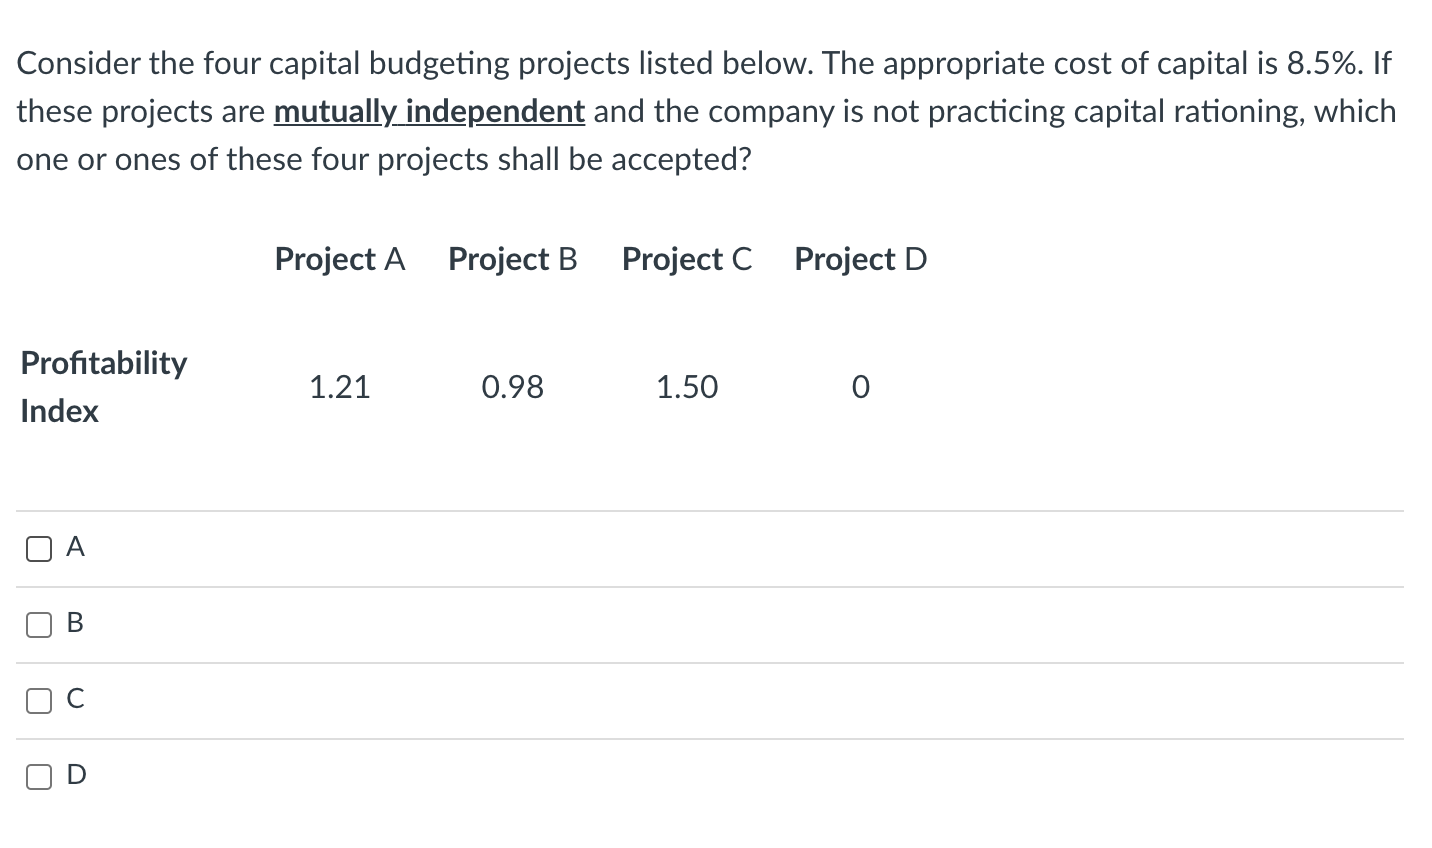
Task: Select the answer option labeled A
Action: 74,547
